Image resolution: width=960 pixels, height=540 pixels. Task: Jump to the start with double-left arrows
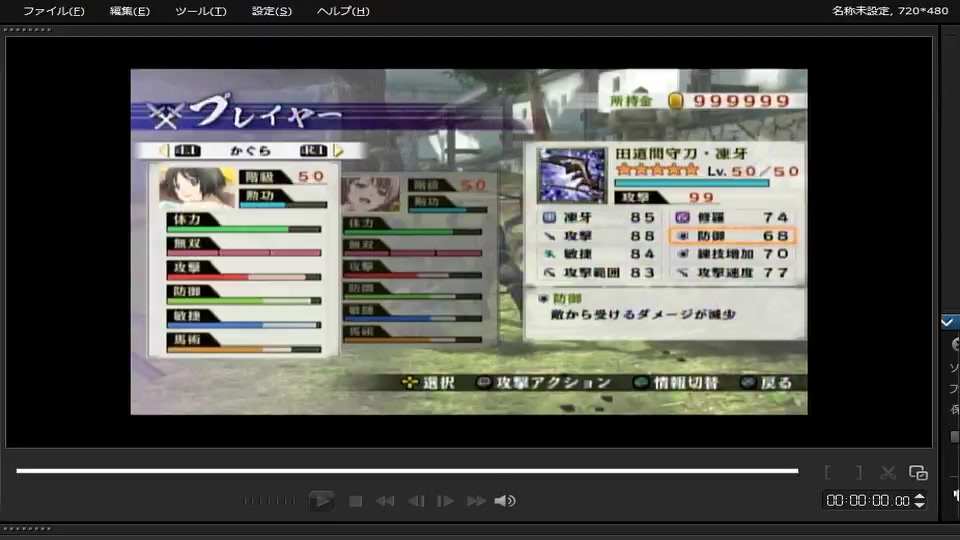click(x=385, y=501)
